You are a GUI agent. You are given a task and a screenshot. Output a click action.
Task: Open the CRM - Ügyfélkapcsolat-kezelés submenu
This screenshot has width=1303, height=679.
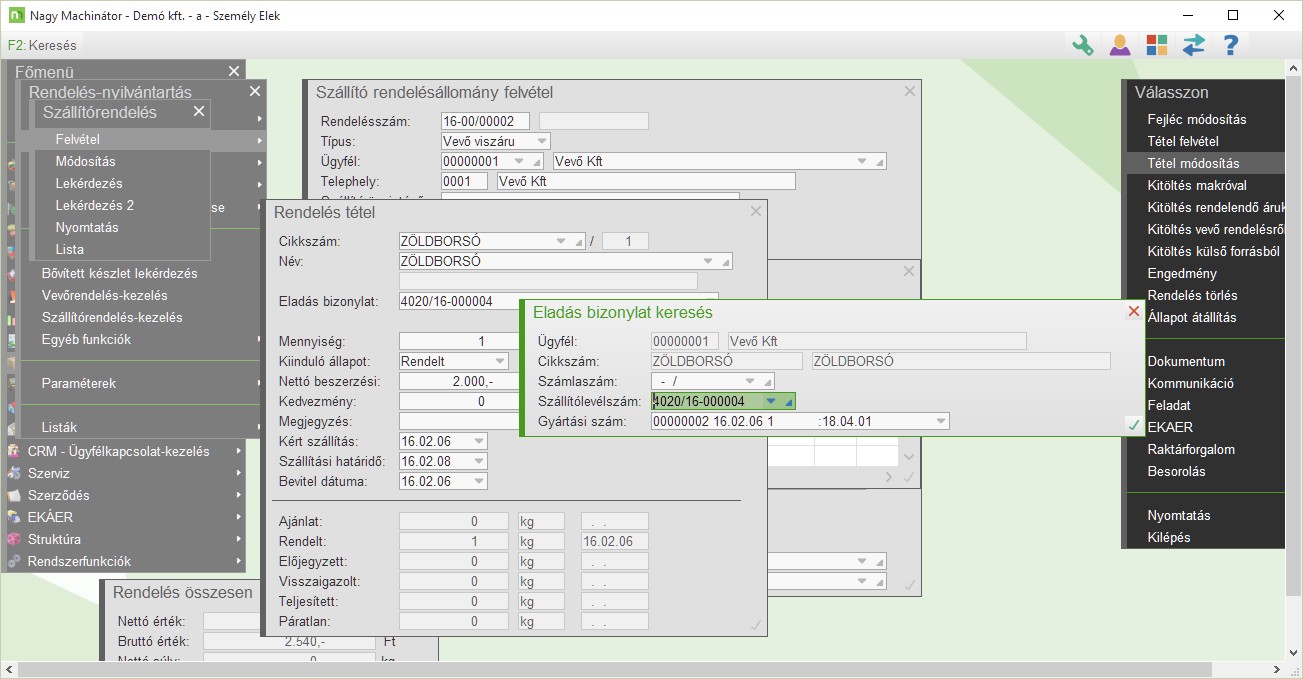point(118,451)
